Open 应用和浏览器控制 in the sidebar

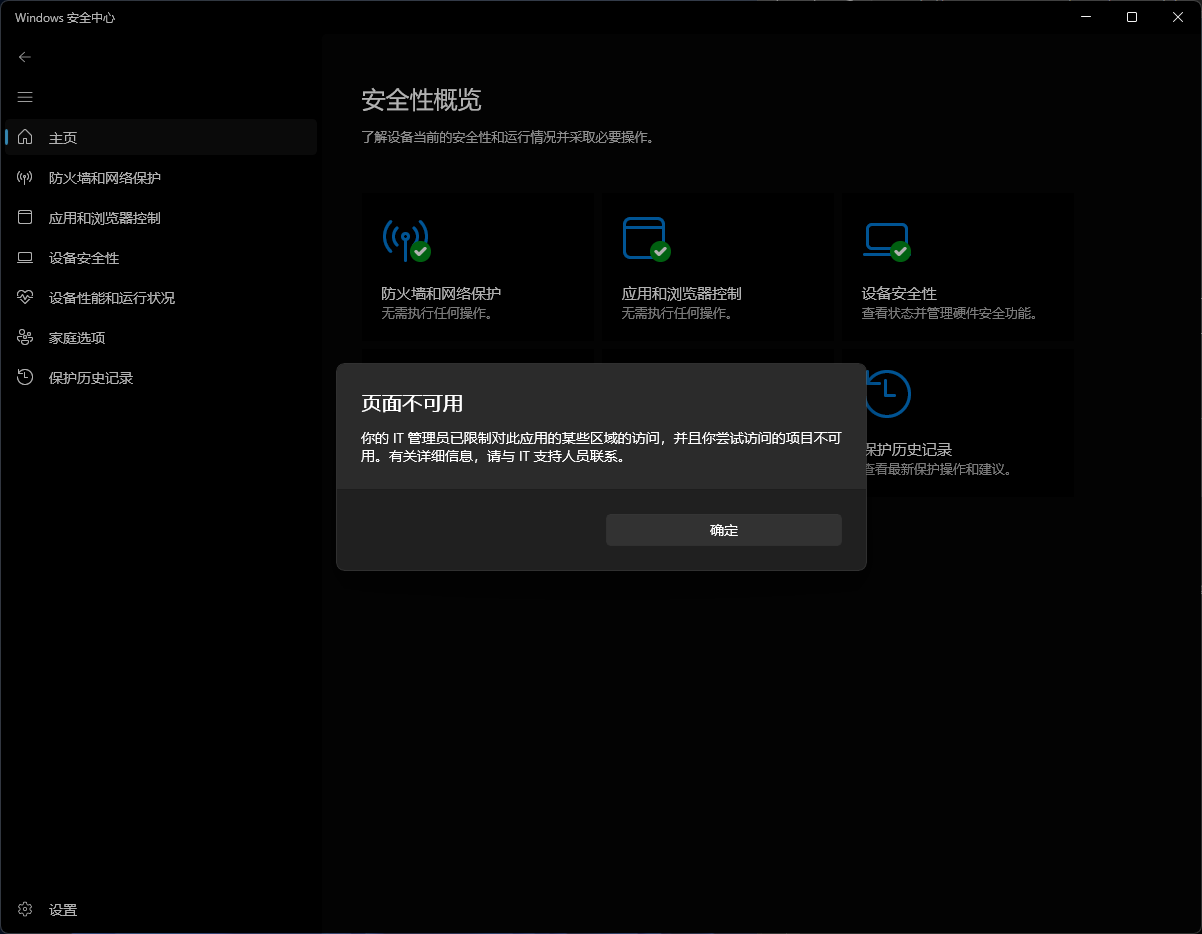pos(105,218)
